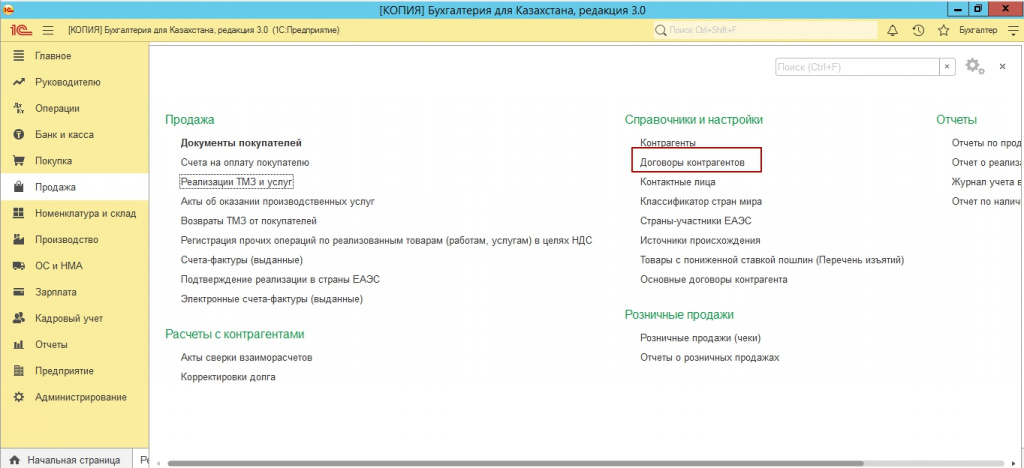The width and height of the screenshot is (1024, 468).
Task: Click the Администрирование gear icon
Action: click(x=19, y=397)
